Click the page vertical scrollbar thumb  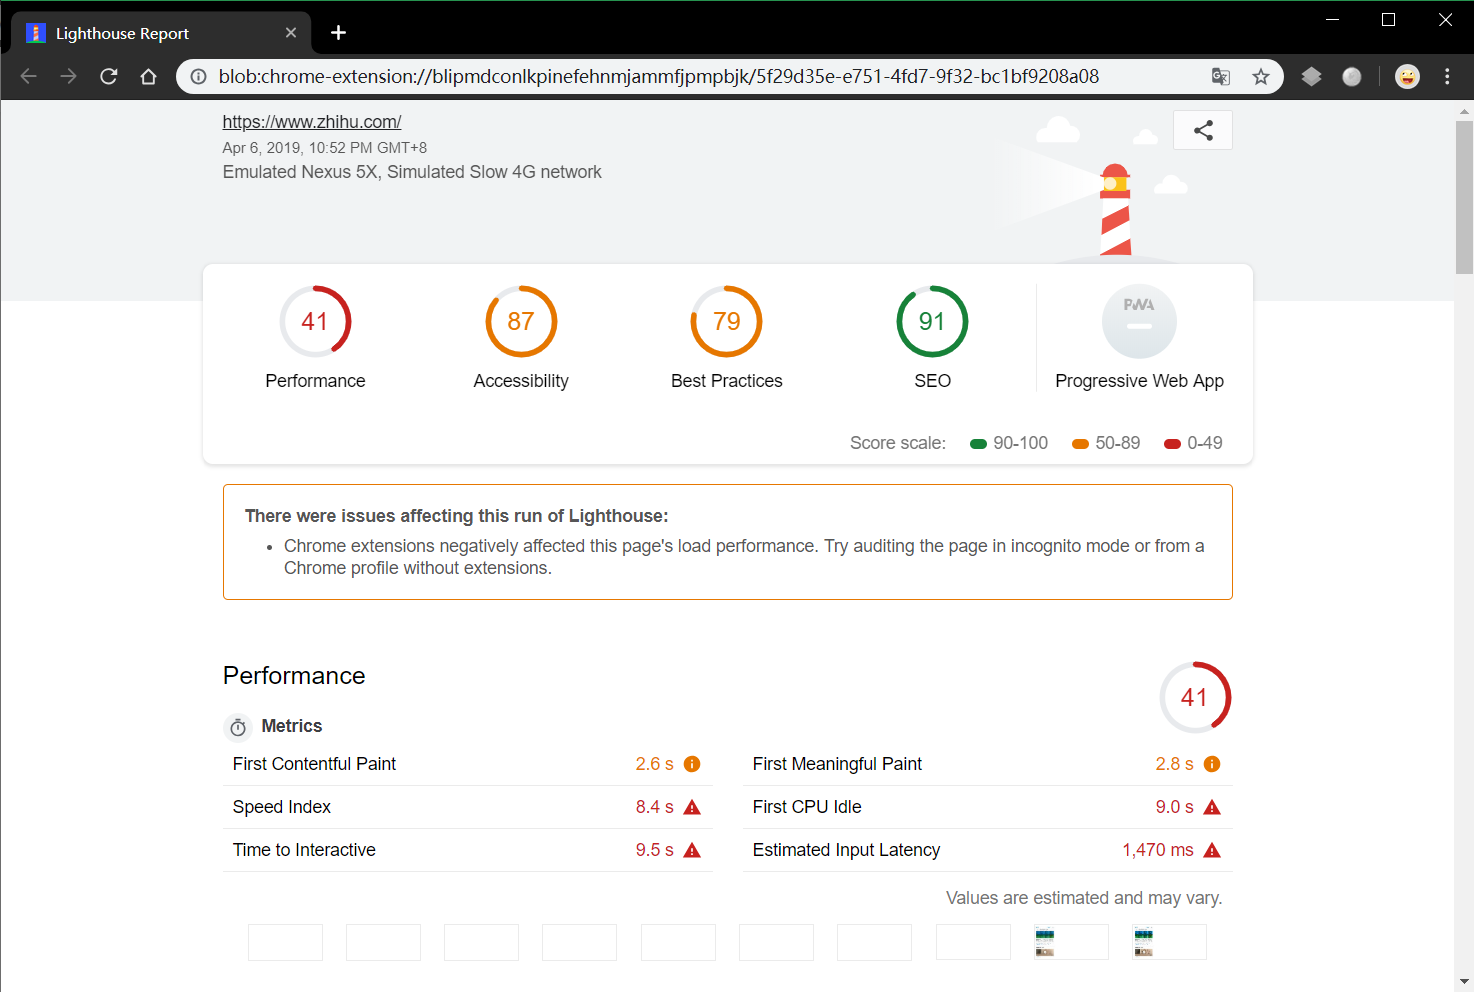[x=1465, y=197]
